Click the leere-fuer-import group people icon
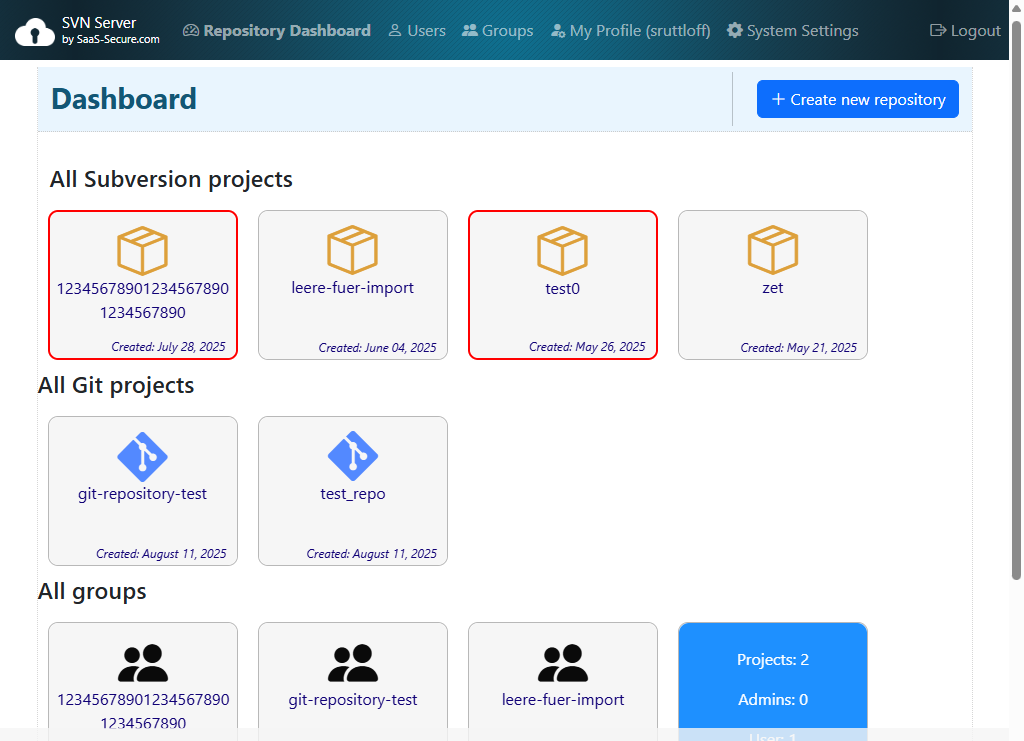 pyautogui.click(x=562, y=661)
